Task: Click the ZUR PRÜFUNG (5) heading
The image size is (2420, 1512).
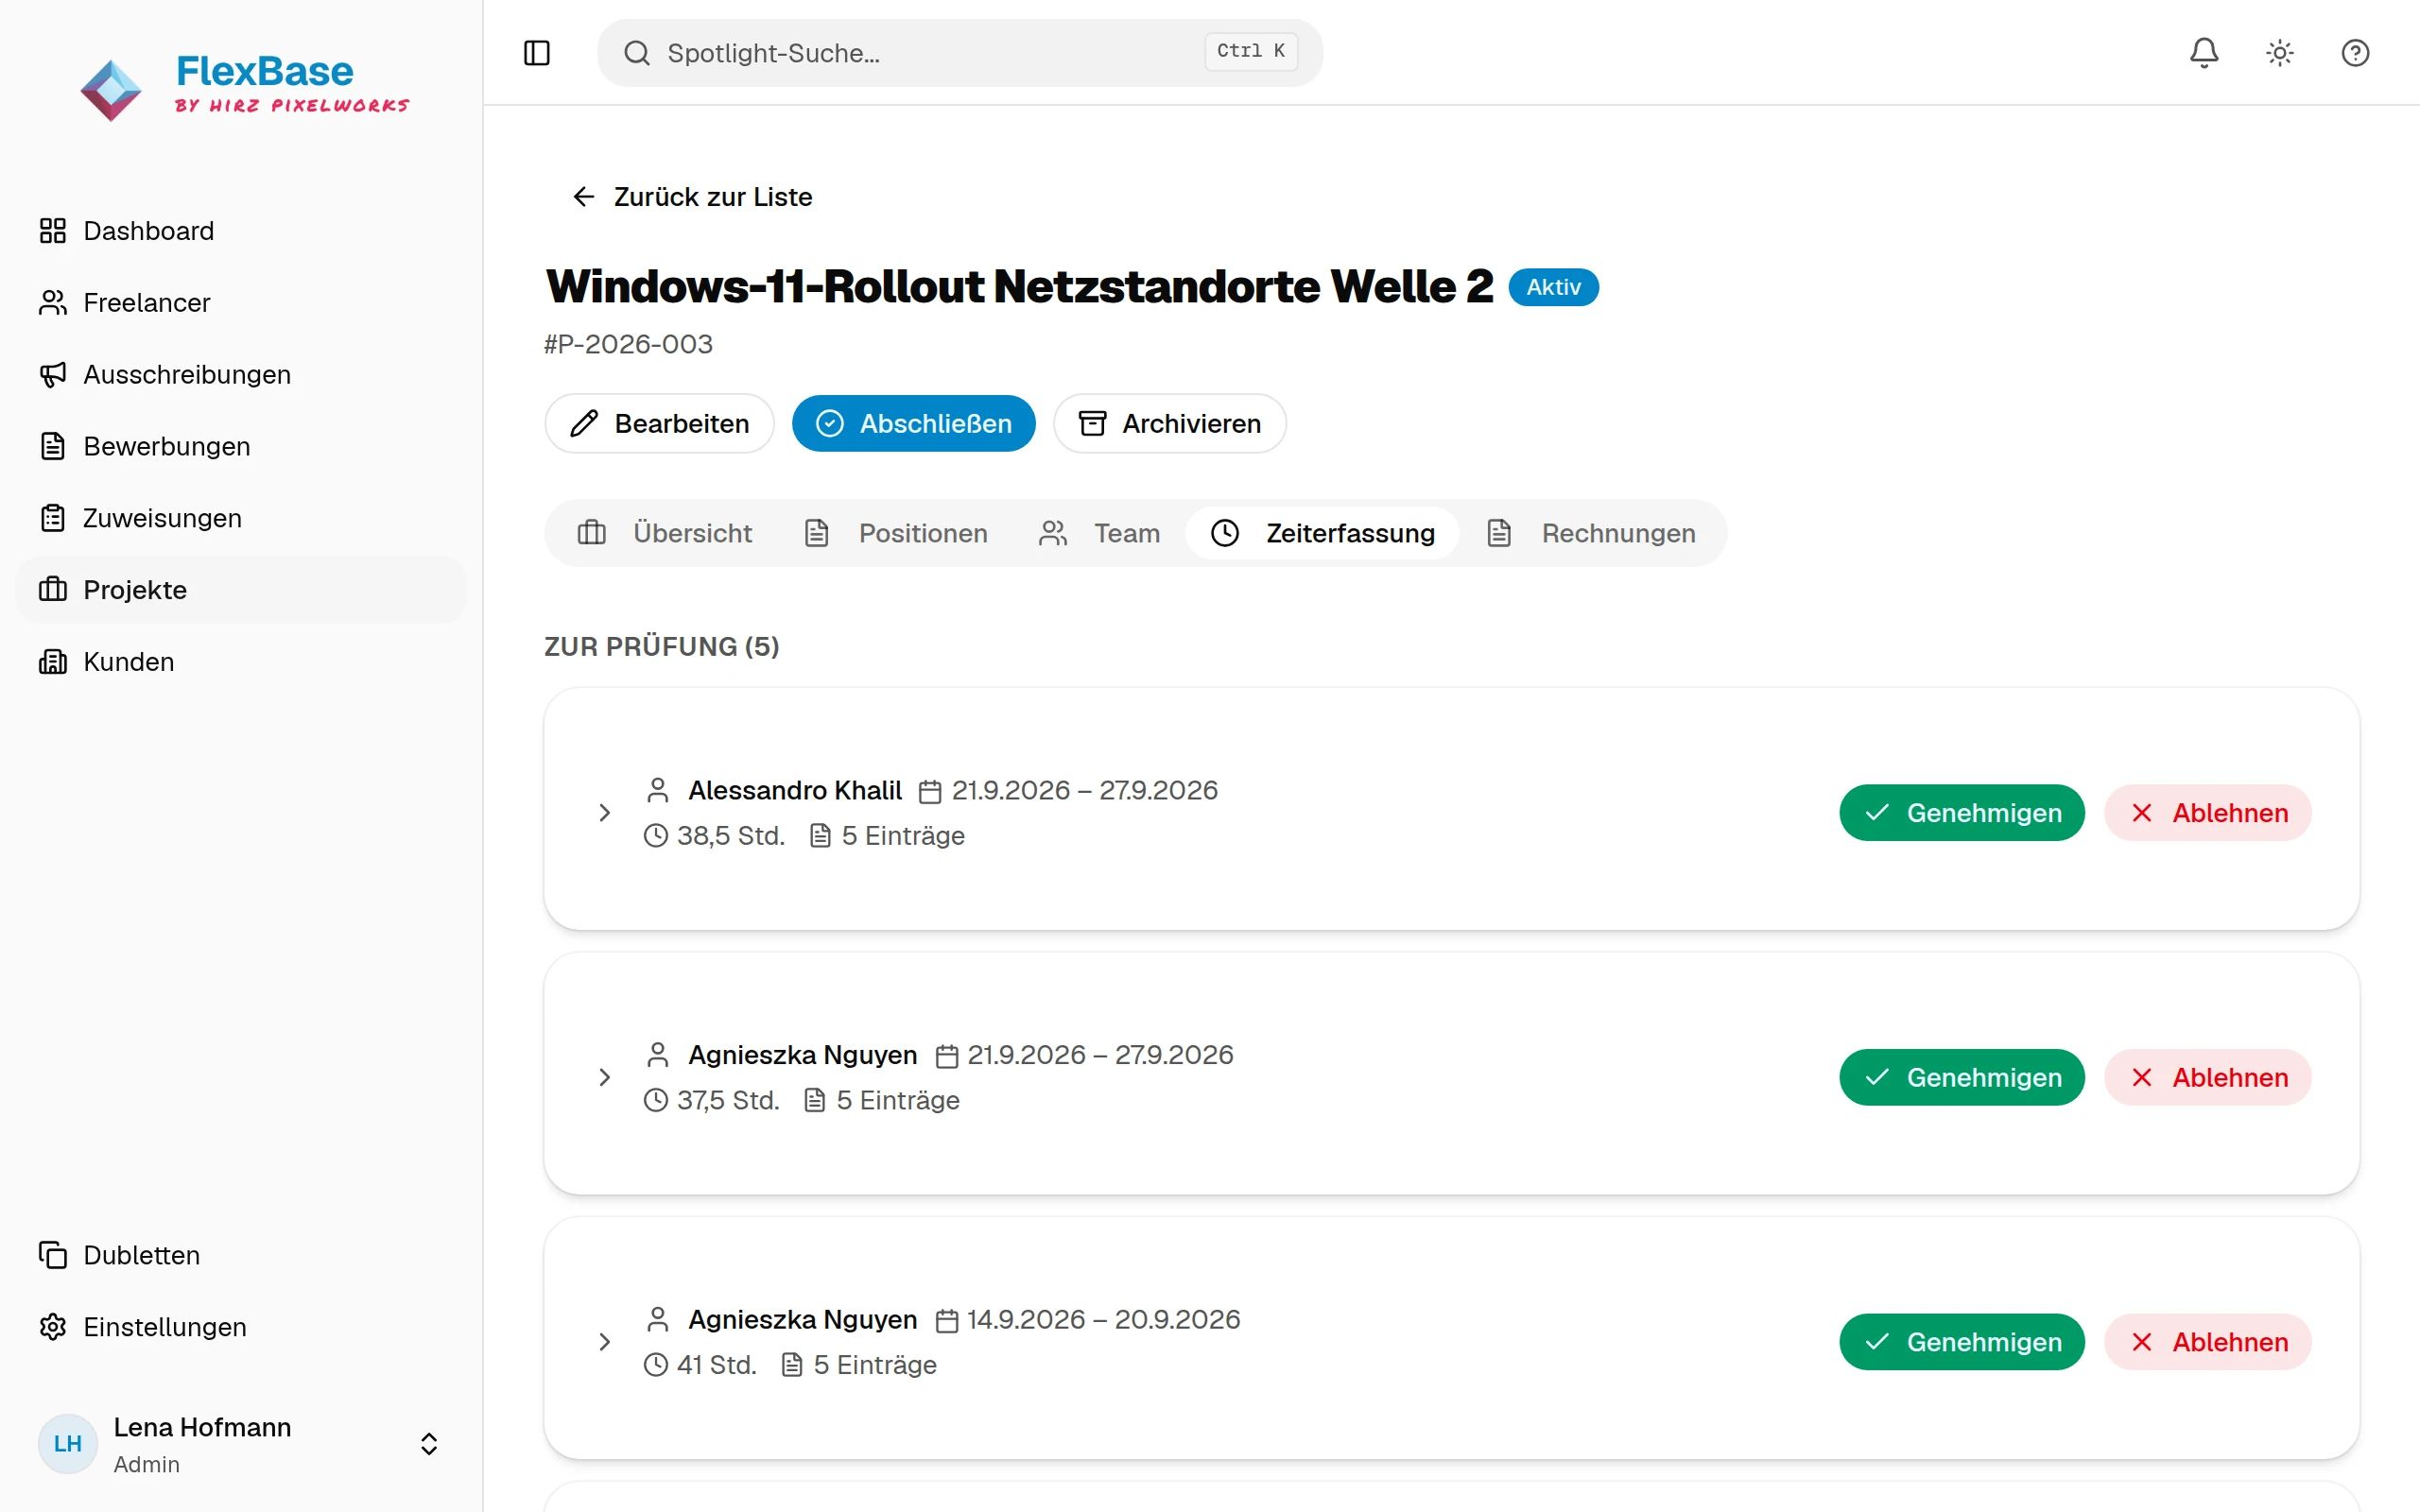Action: point(661,647)
